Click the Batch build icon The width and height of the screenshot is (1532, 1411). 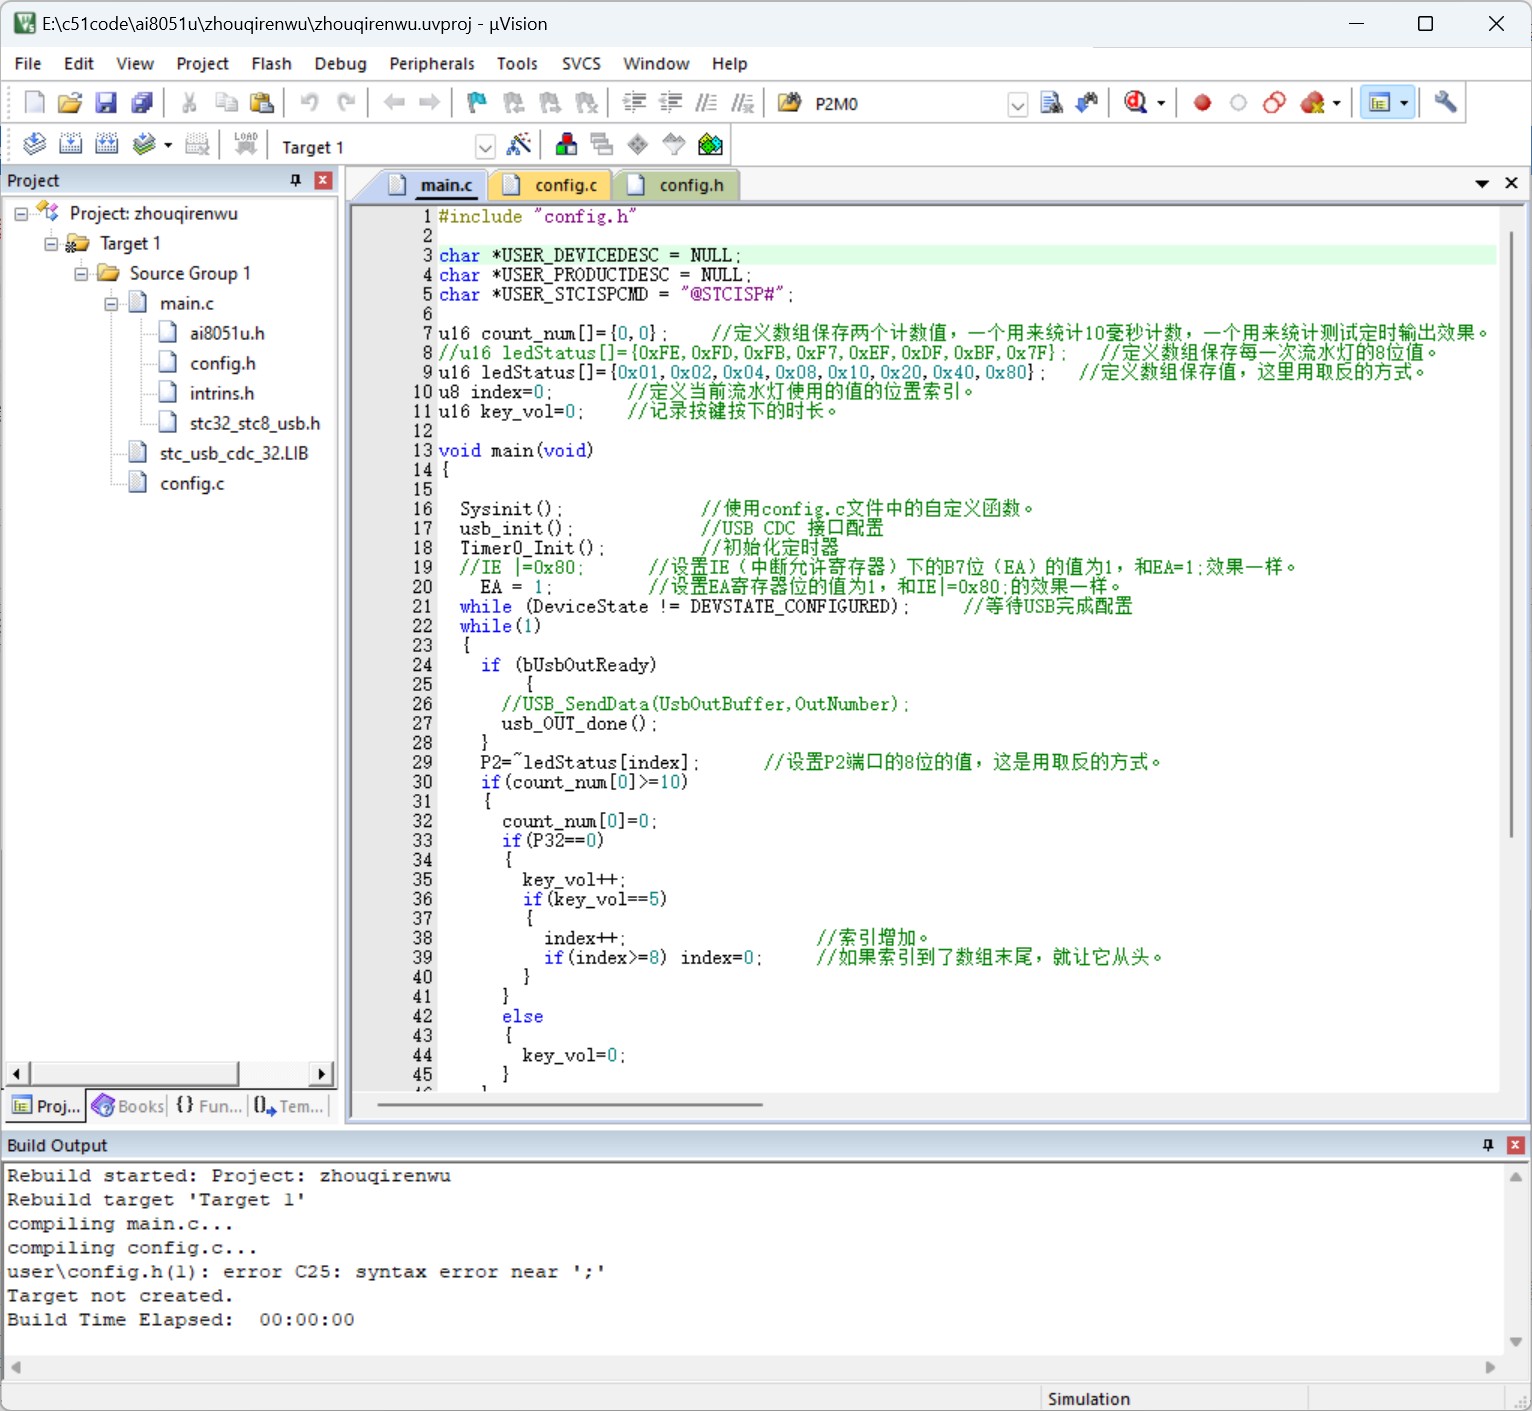(144, 145)
